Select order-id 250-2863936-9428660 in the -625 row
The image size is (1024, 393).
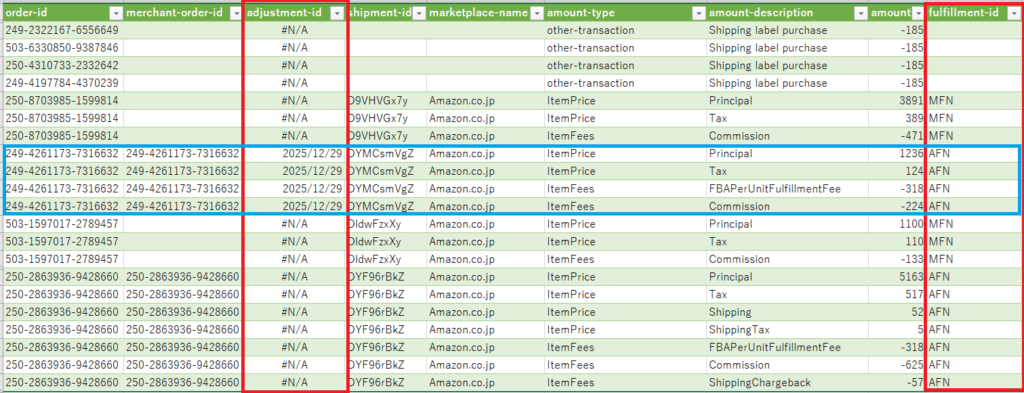pos(63,364)
